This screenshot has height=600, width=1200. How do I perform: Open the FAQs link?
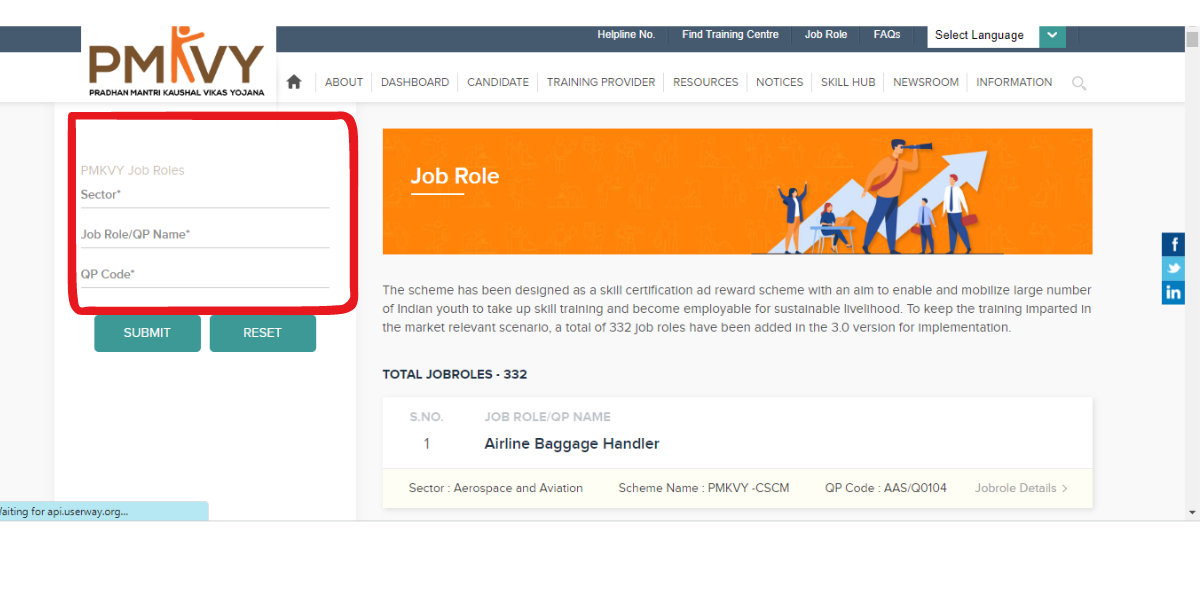[x=886, y=35]
